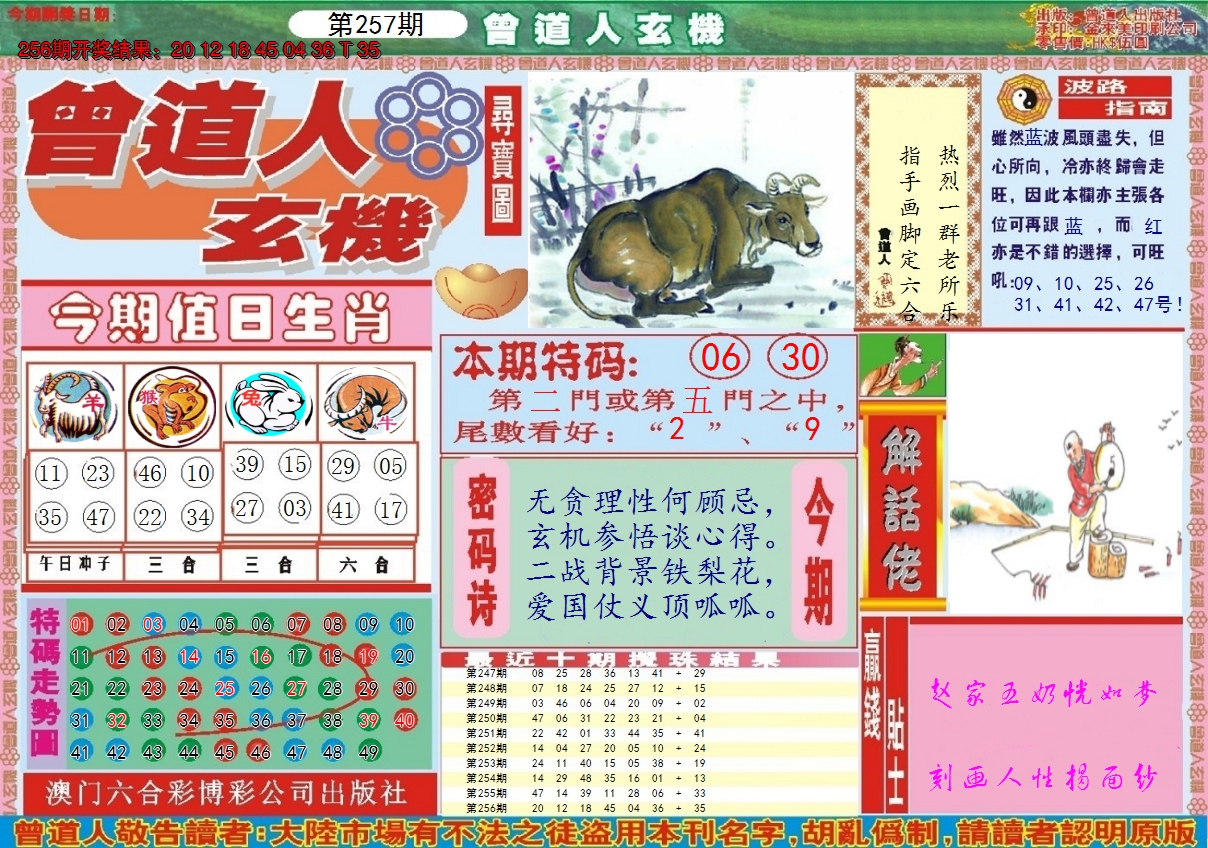This screenshot has width=1208, height=848.
Task: Click the 午日冲子 label
Action: [75, 565]
